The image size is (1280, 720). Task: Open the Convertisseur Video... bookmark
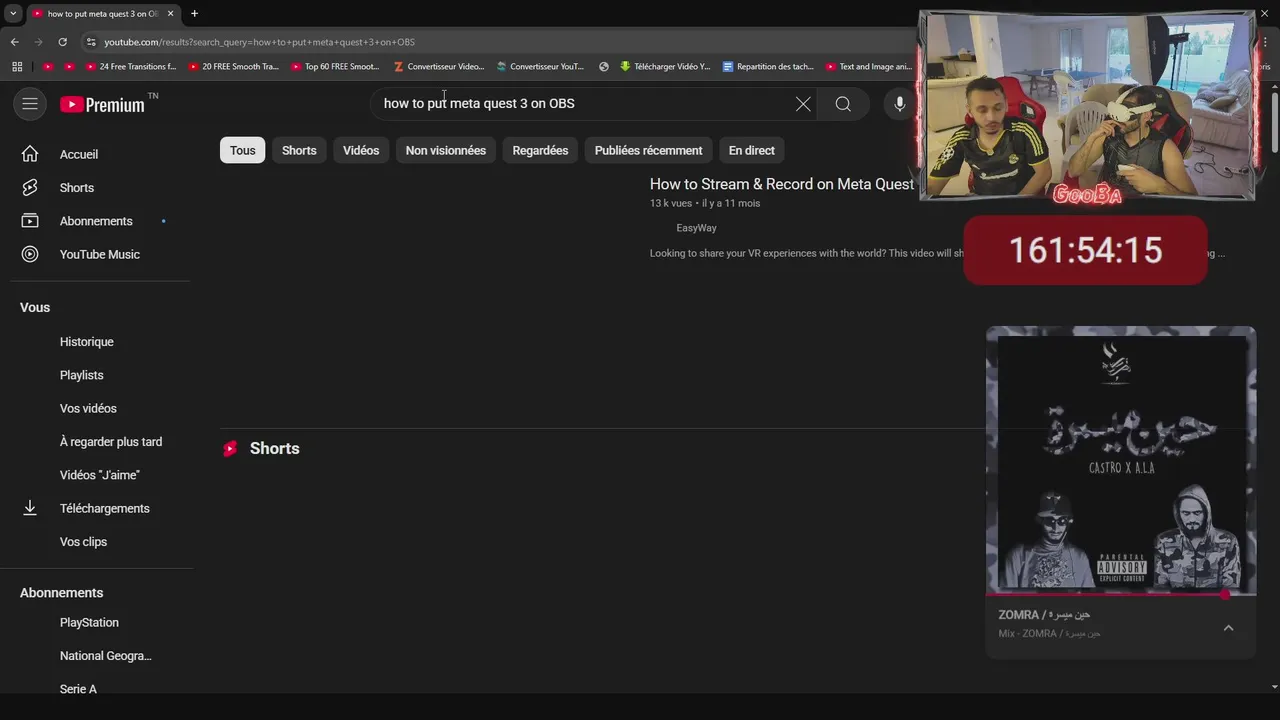point(439,67)
